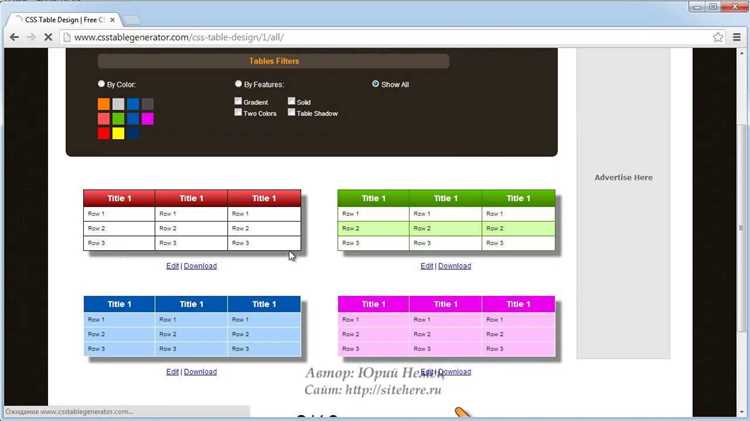Select the By Features radio button
The height and width of the screenshot is (421, 750).
[x=238, y=84]
